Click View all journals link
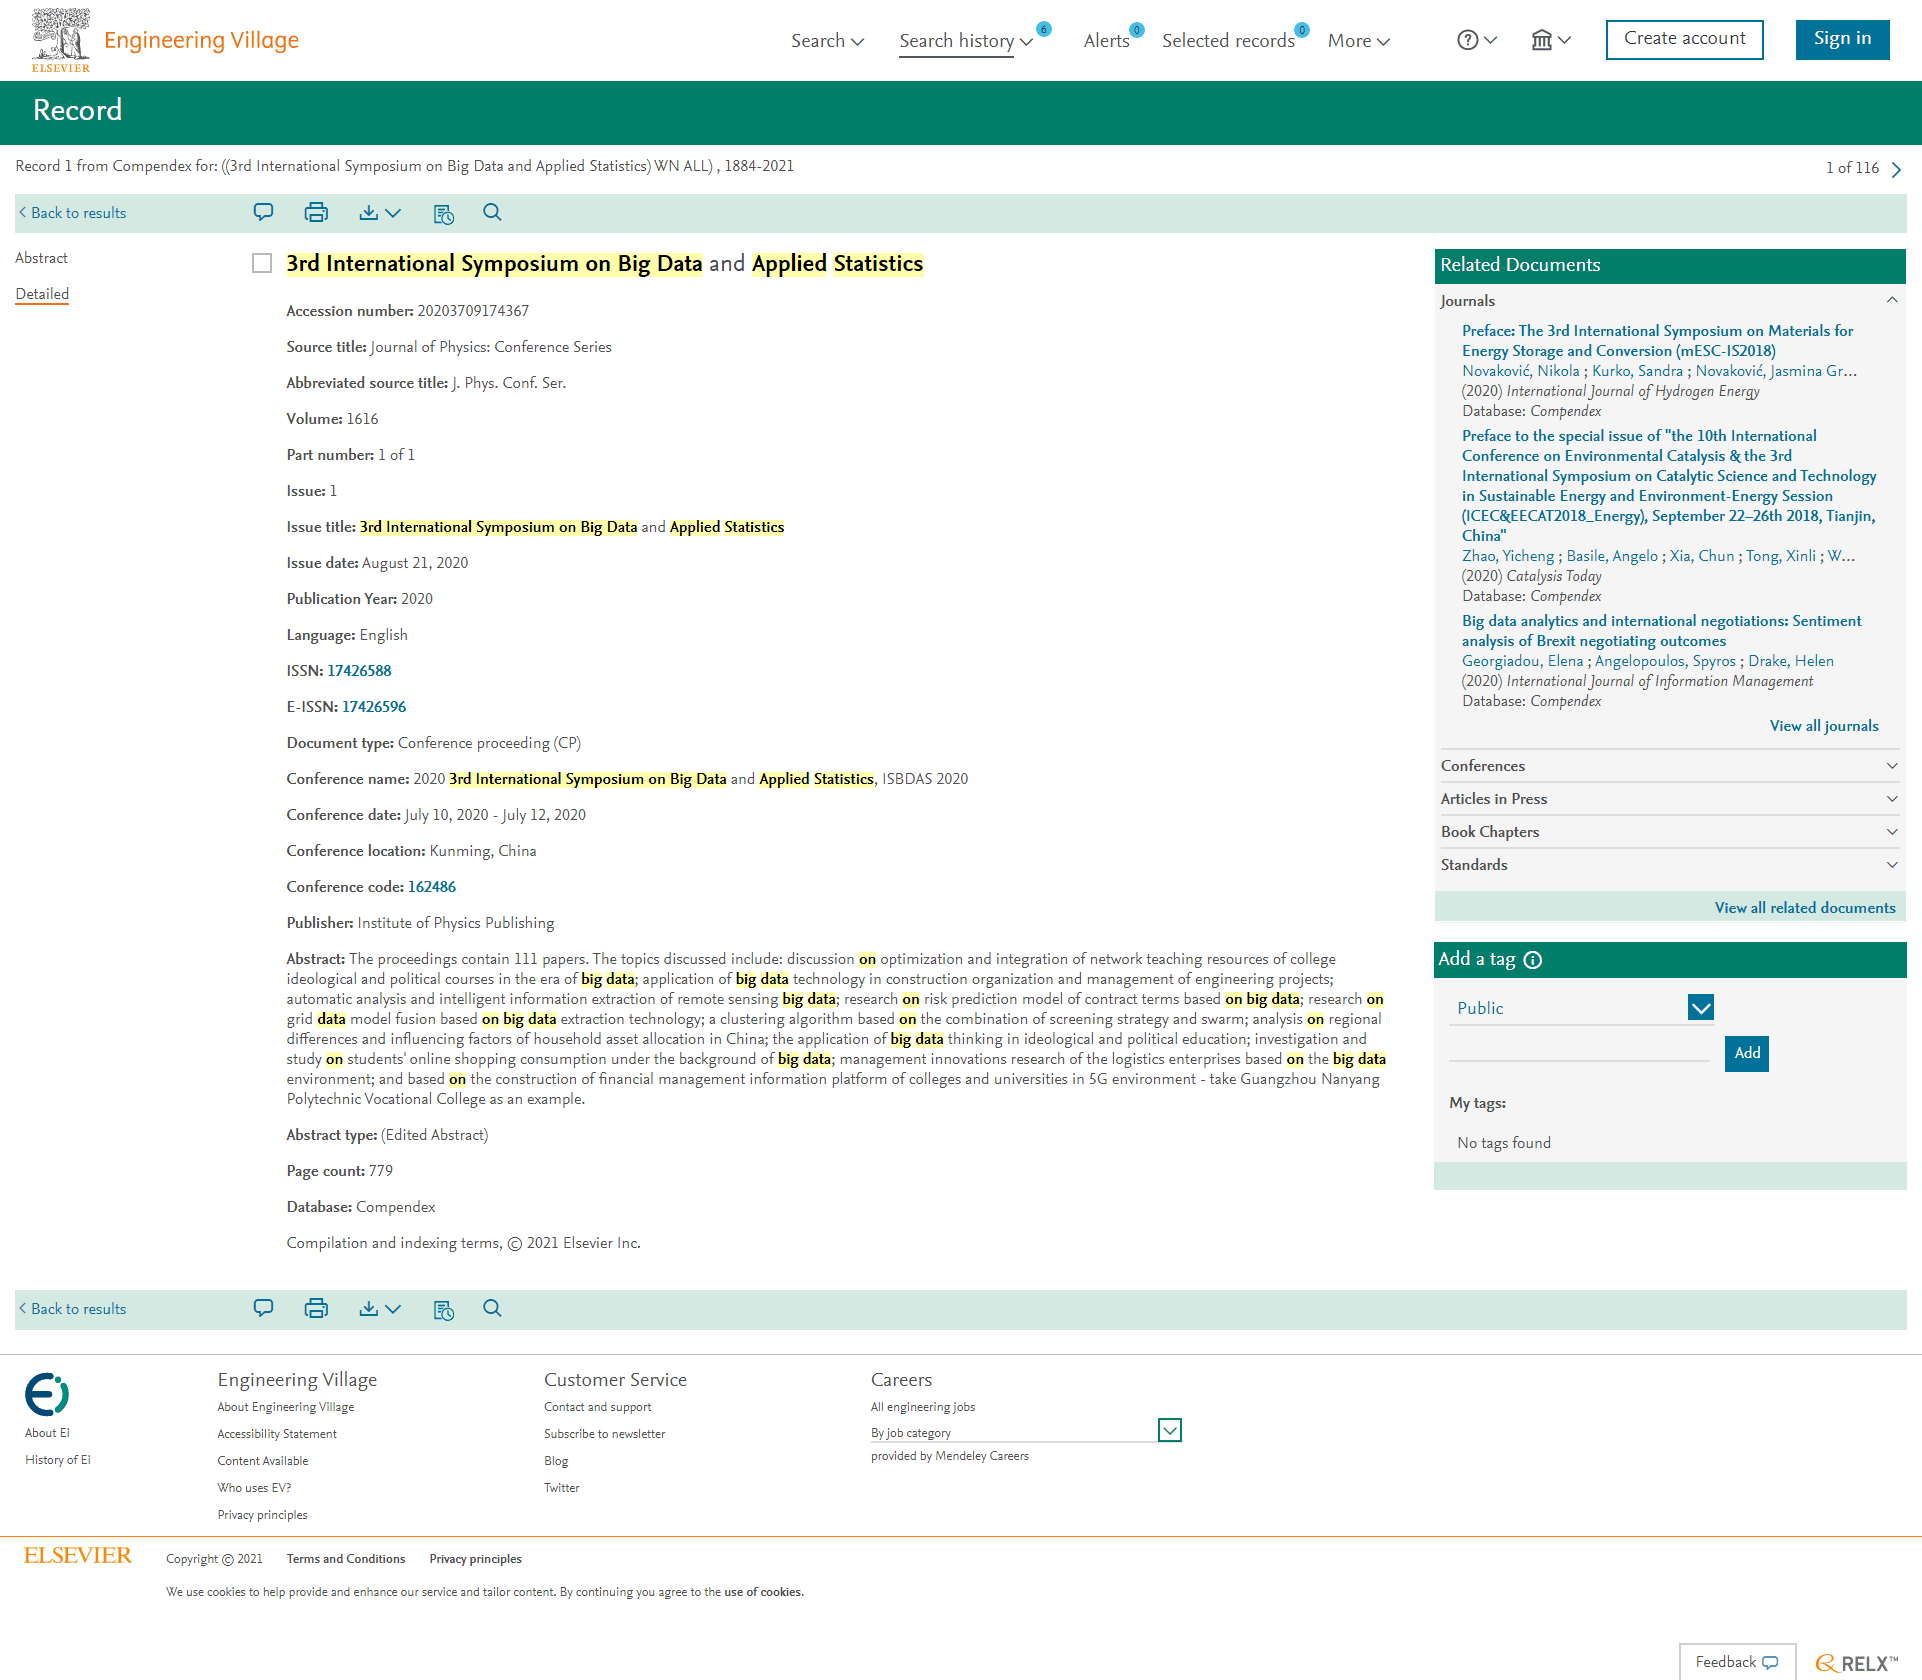The height and width of the screenshot is (1680, 1922). coord(1824,726)
